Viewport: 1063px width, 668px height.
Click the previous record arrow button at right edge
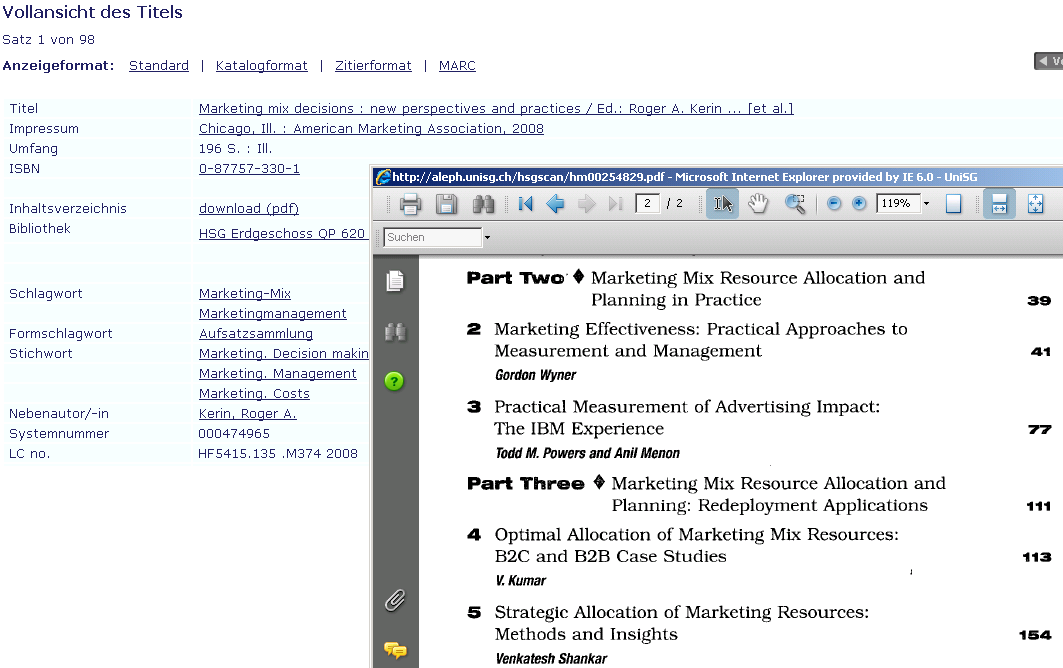[x=1048, y=61]
